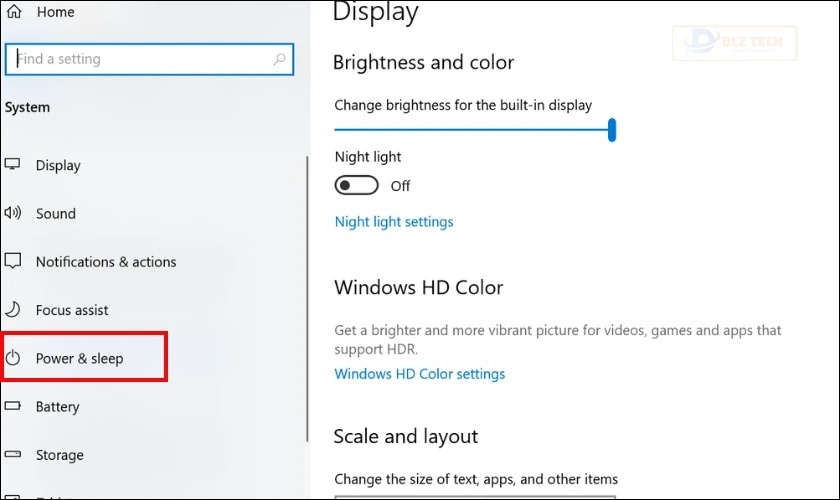This screenshot has height=500, width=840.
Task: Go to Sound settings
Action: tap(56, 213)
